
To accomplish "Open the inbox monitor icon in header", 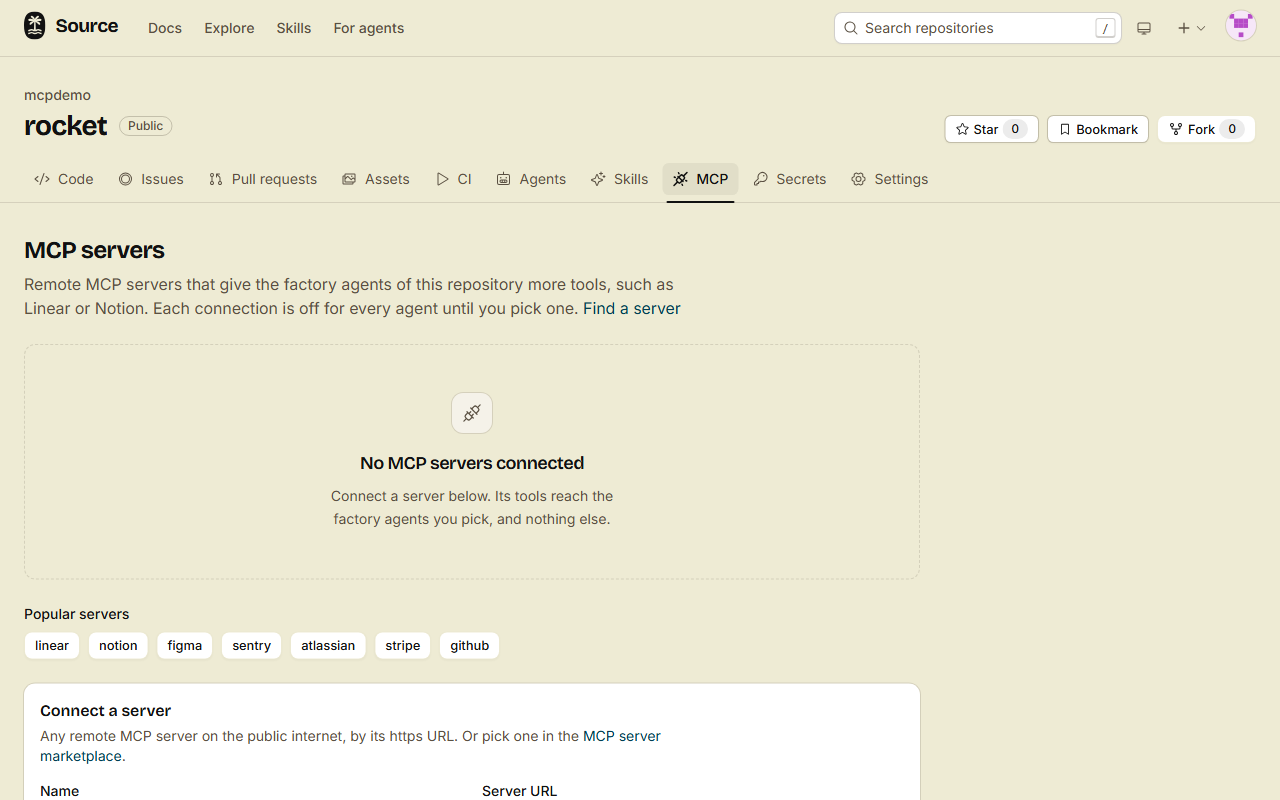I will click(1144, 28).
